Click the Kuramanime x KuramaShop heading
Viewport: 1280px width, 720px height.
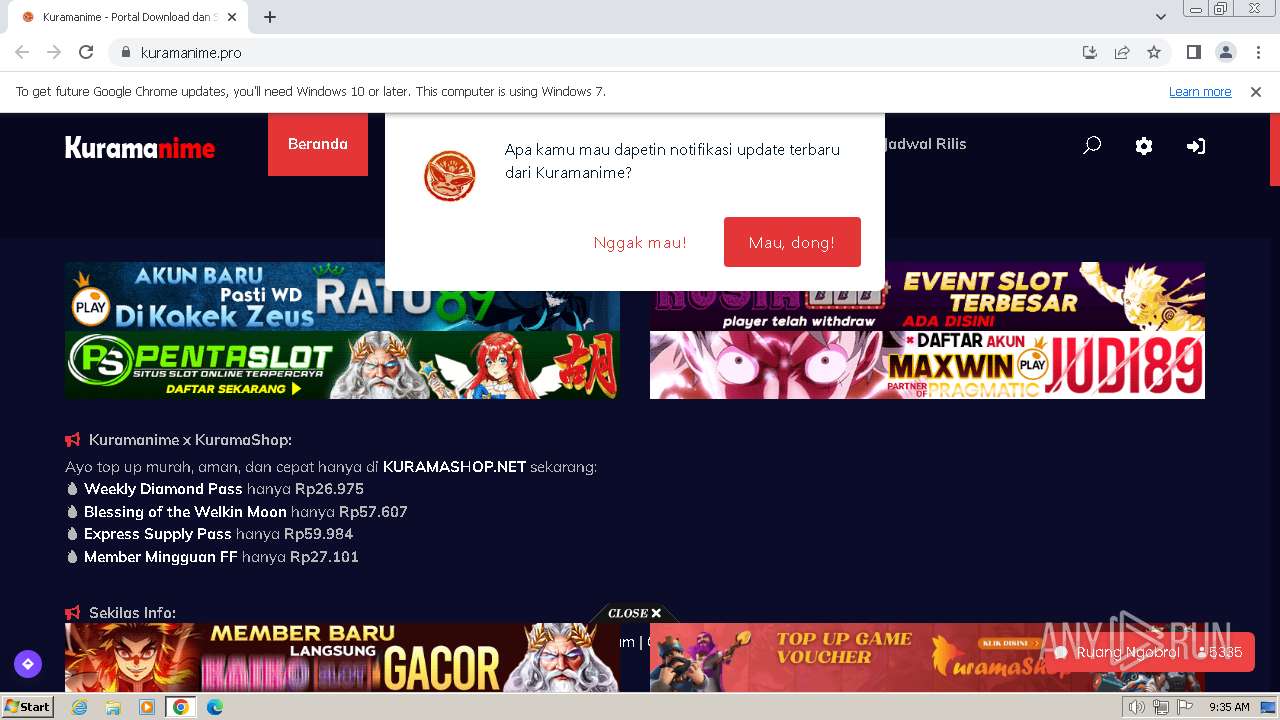(x=190, y=440)
